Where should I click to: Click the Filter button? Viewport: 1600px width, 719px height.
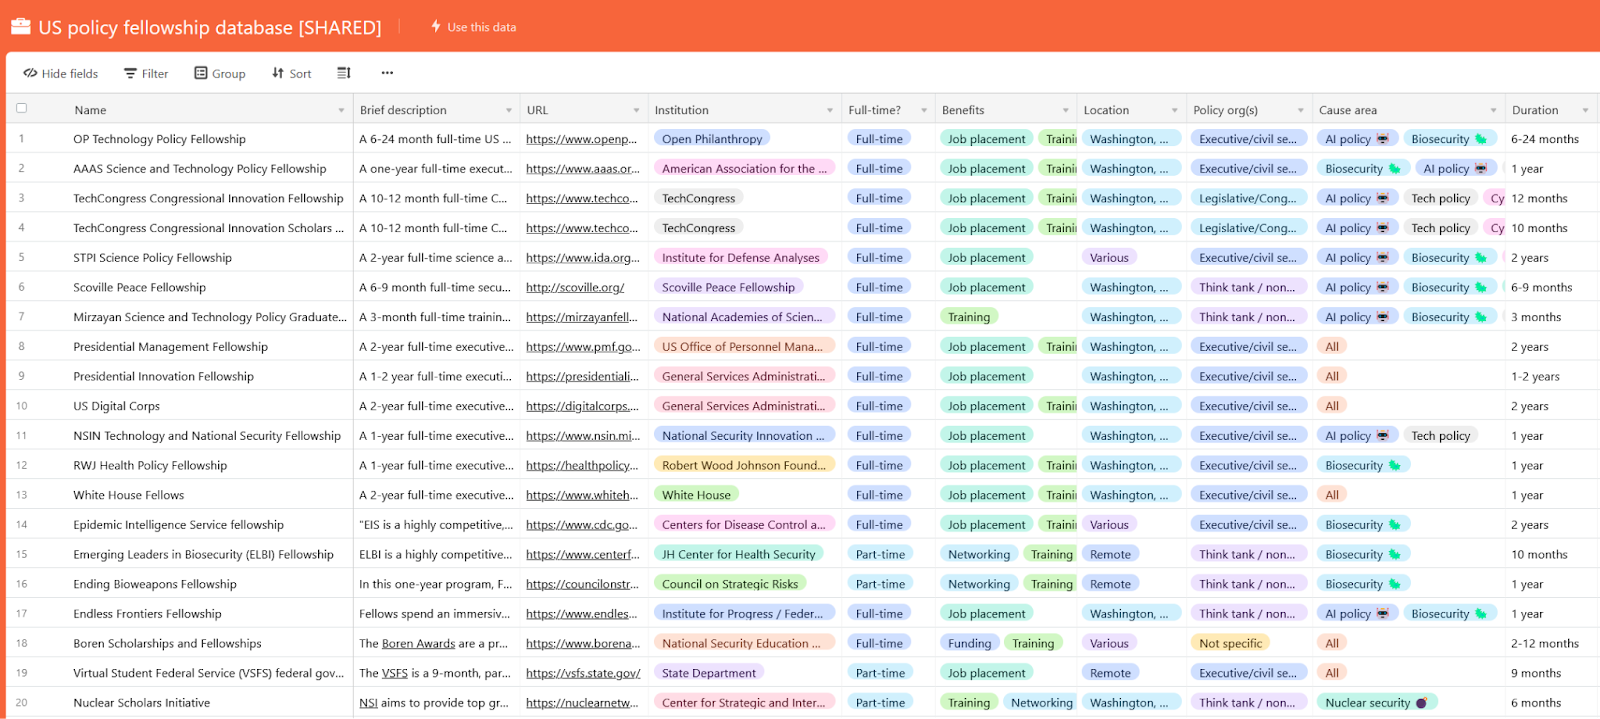(146, 73)
